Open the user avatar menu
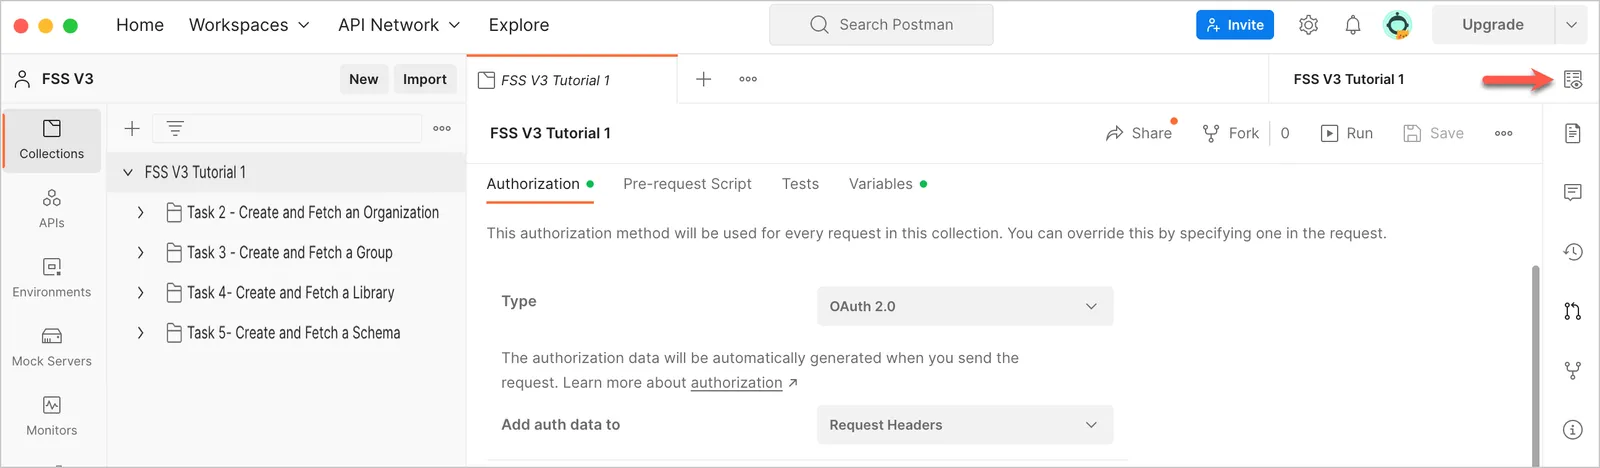The image size is (1600, 468). (x=1397, y=25)
